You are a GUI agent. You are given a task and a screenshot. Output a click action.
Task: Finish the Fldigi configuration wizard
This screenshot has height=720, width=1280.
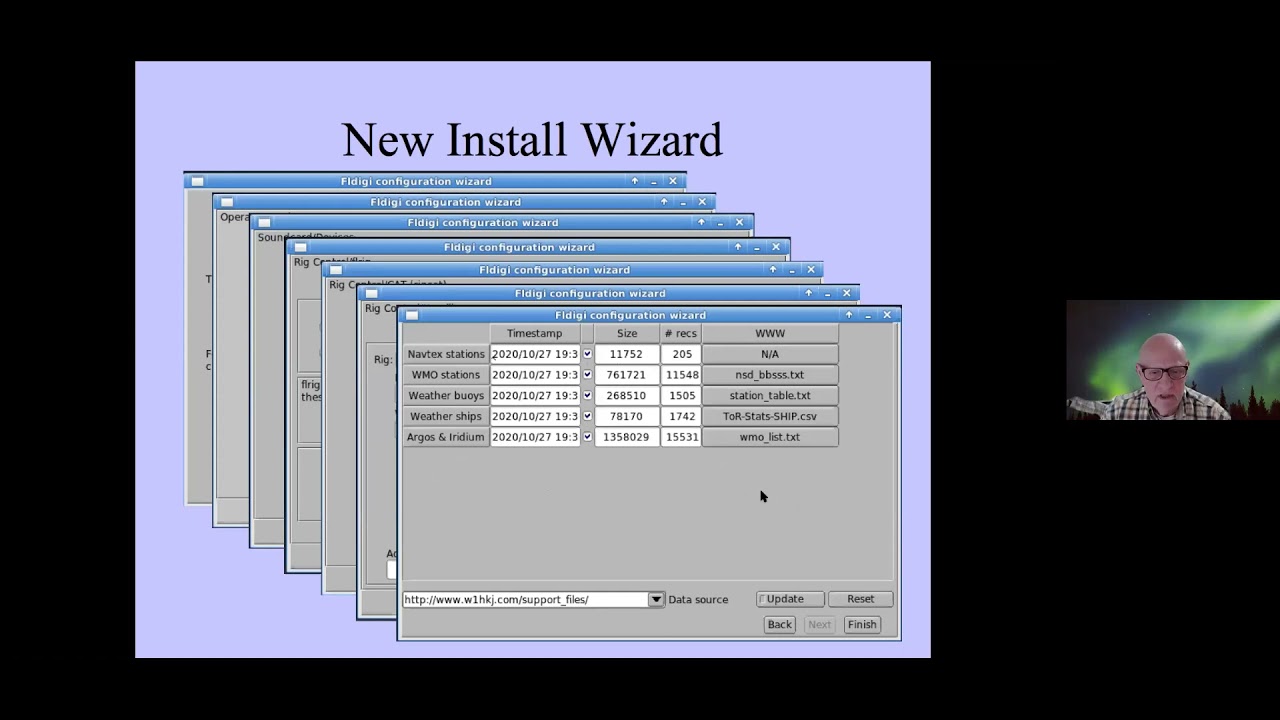coord(861,625)
